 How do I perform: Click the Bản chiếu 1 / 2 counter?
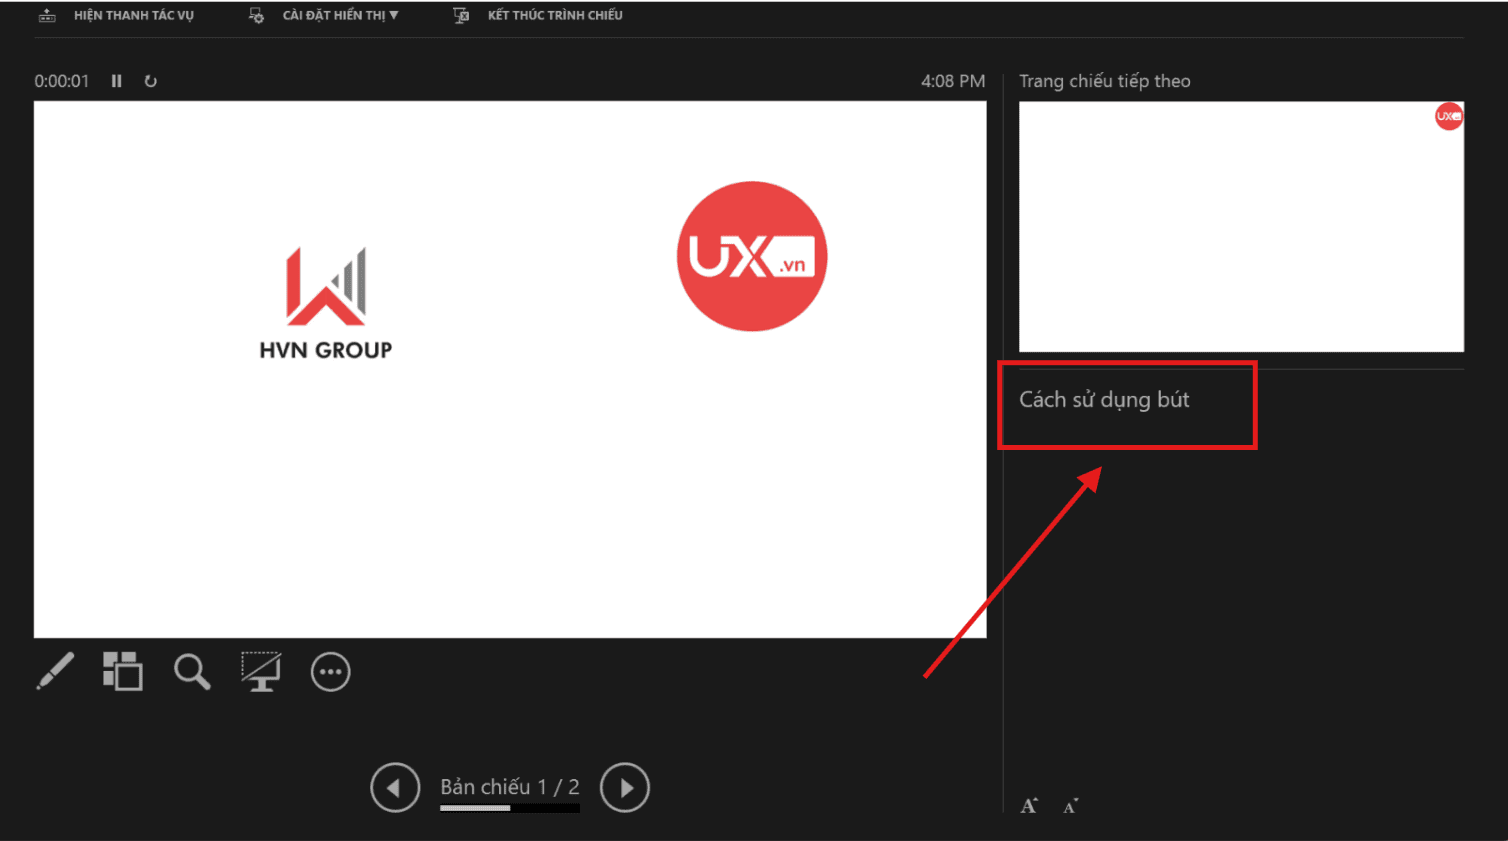[x=510, y=787]
